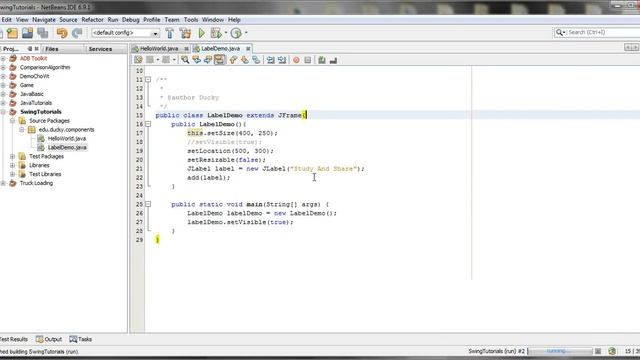
Task: Expand the ADB Toolkit project node
Action: [x=3, y=58]
